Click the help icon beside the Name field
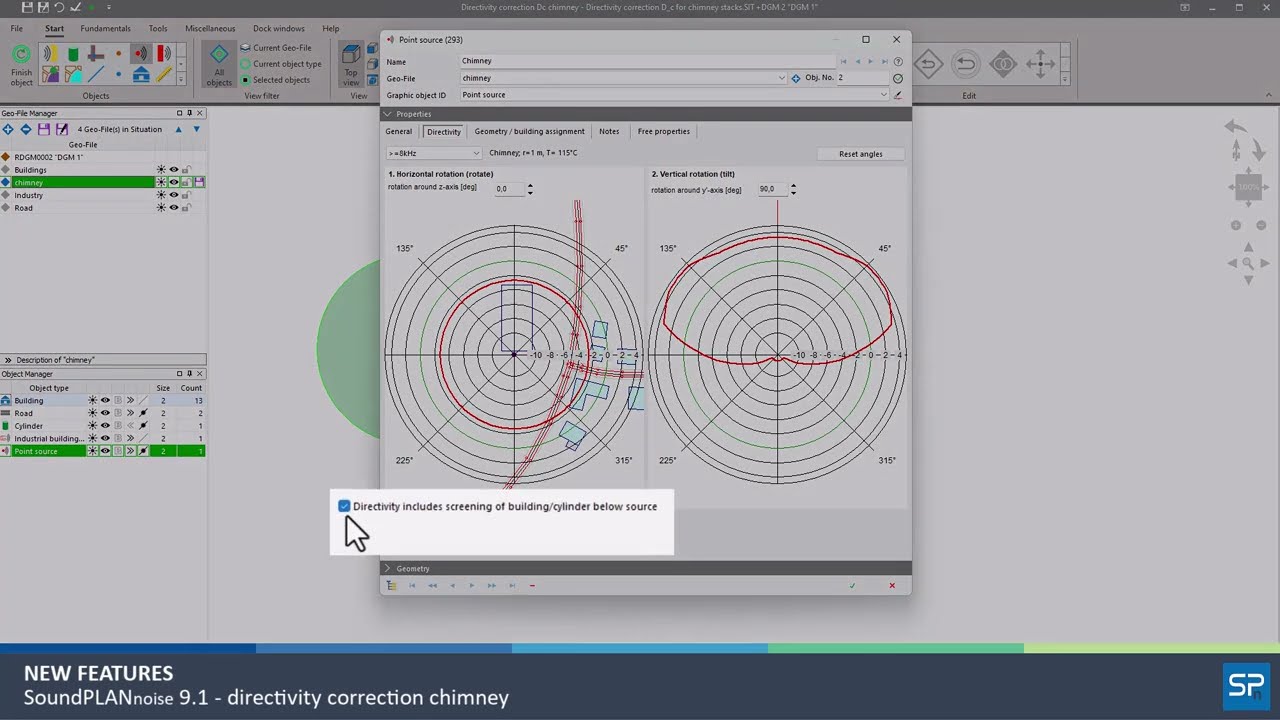Viewport: 1280px width, 720px height. (898, 61)
